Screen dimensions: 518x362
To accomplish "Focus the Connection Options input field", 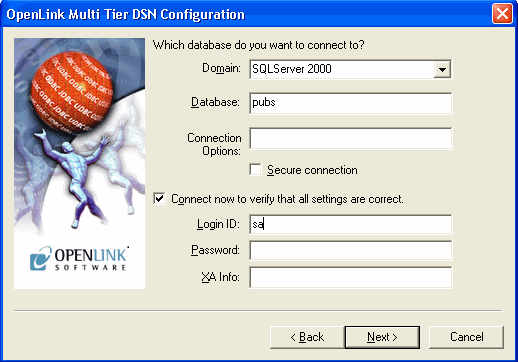I will (351, 138).
